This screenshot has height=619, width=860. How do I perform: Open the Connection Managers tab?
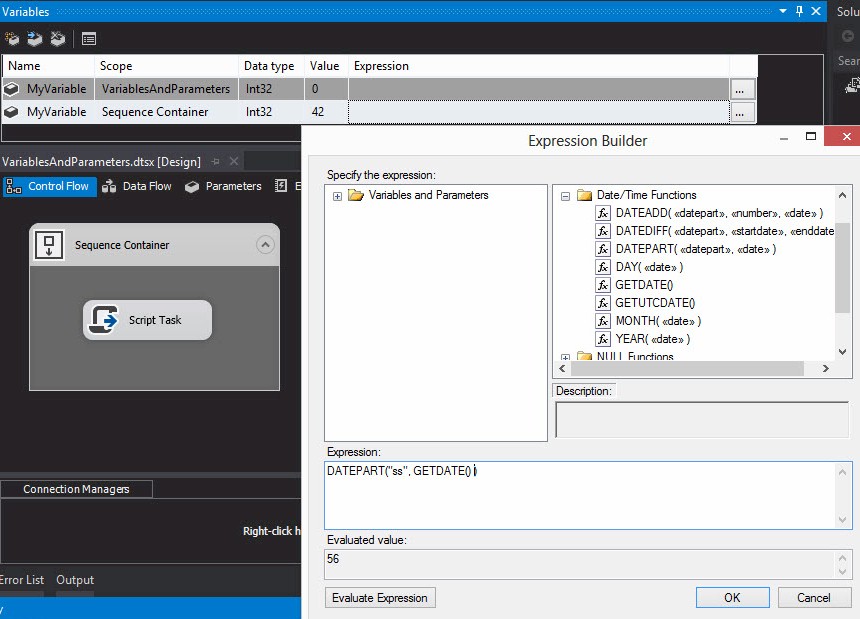[76, 489]
